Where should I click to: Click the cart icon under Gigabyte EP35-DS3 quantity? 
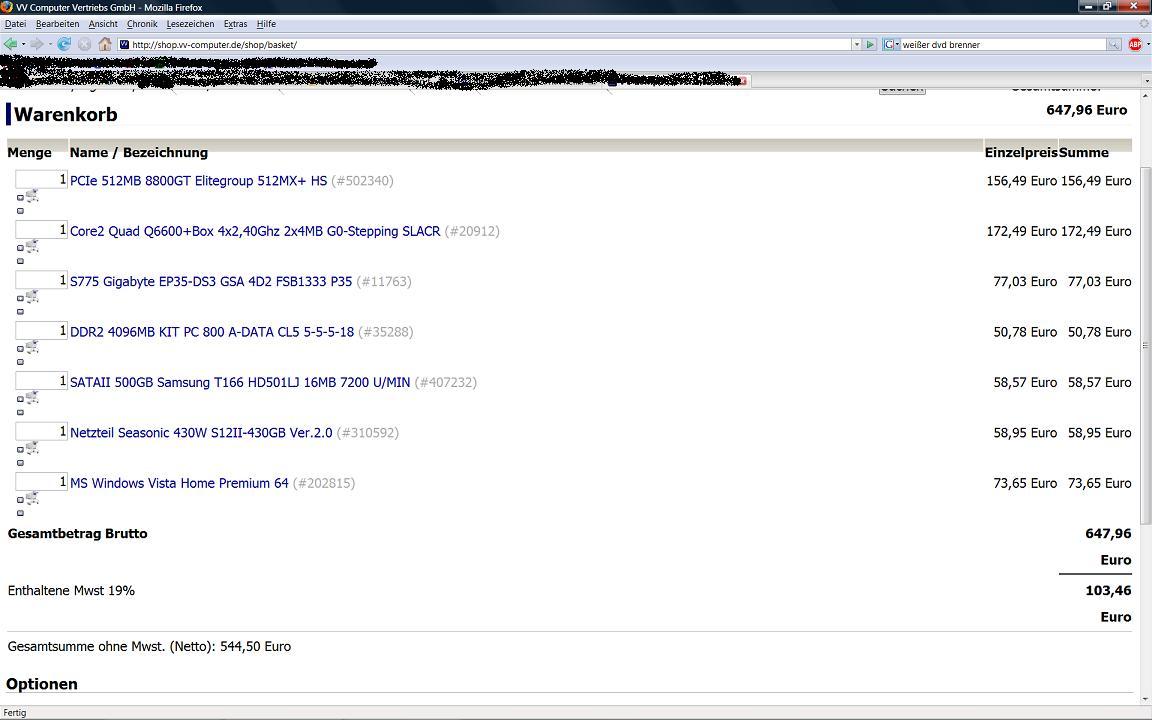click(32, 296)
